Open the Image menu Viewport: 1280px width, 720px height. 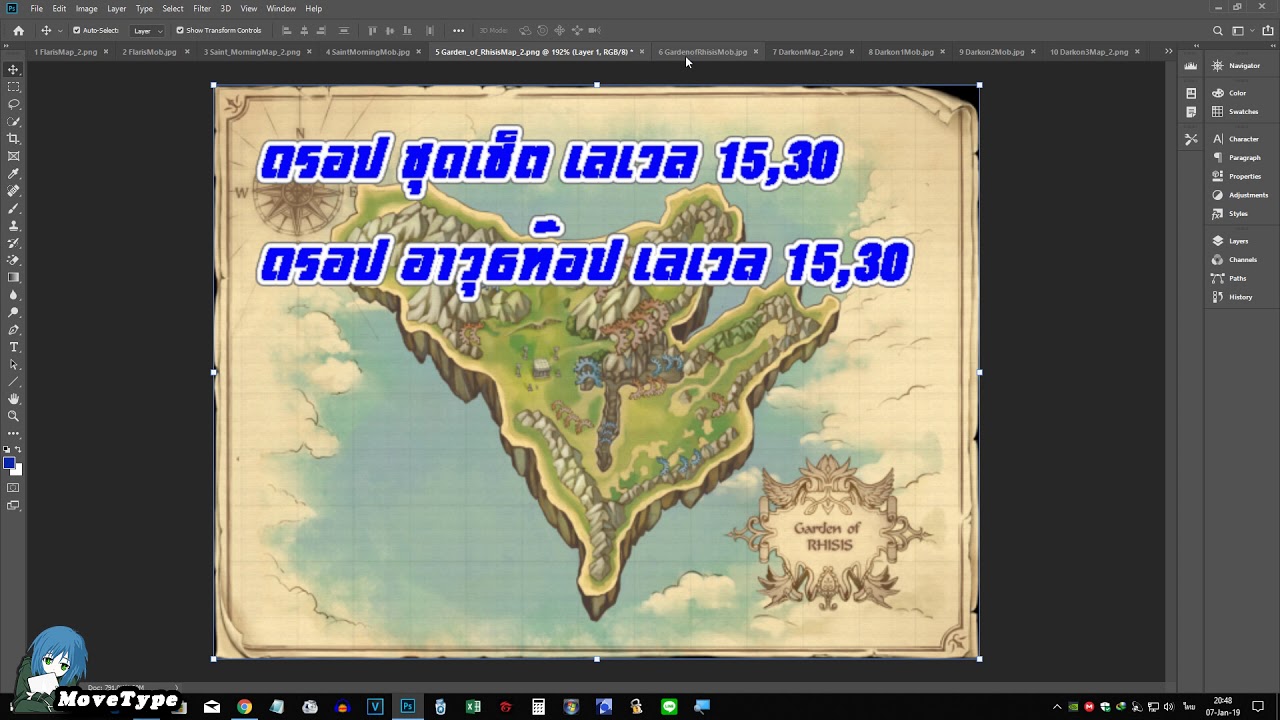click(x=87, y=8)
